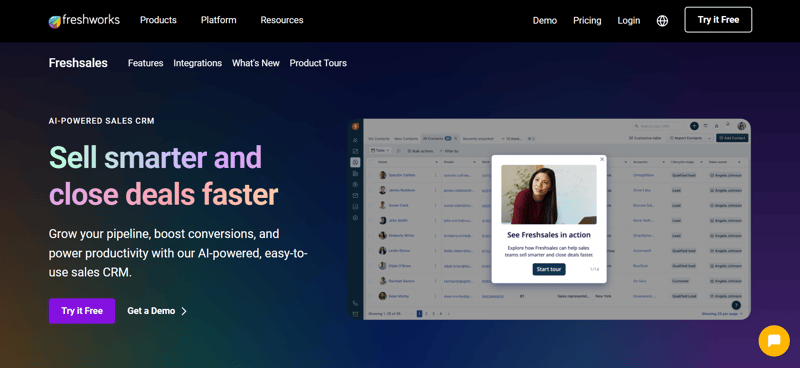Open the Features tab

[145, 63]
